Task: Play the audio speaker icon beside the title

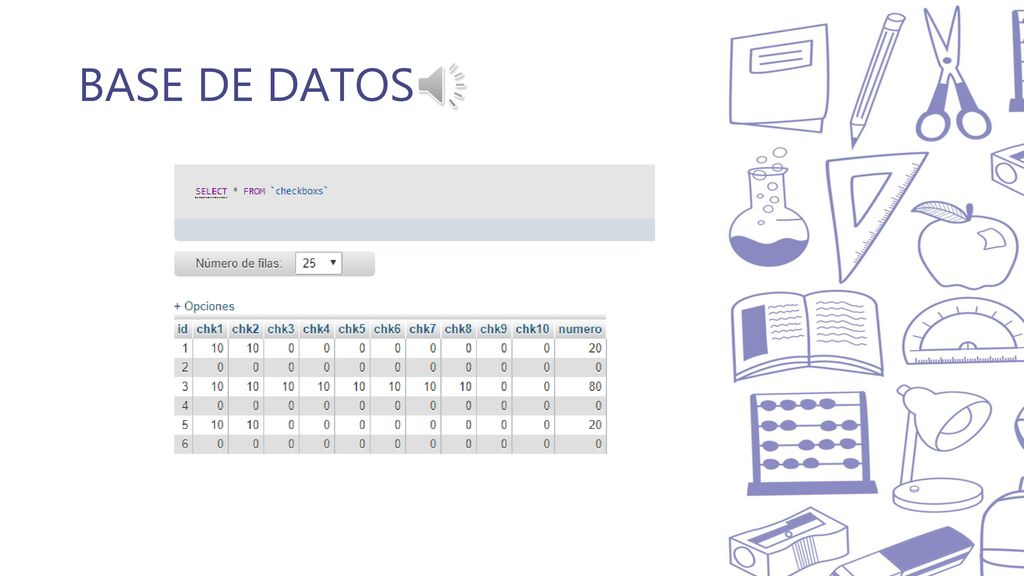Action: click(441, 86)
